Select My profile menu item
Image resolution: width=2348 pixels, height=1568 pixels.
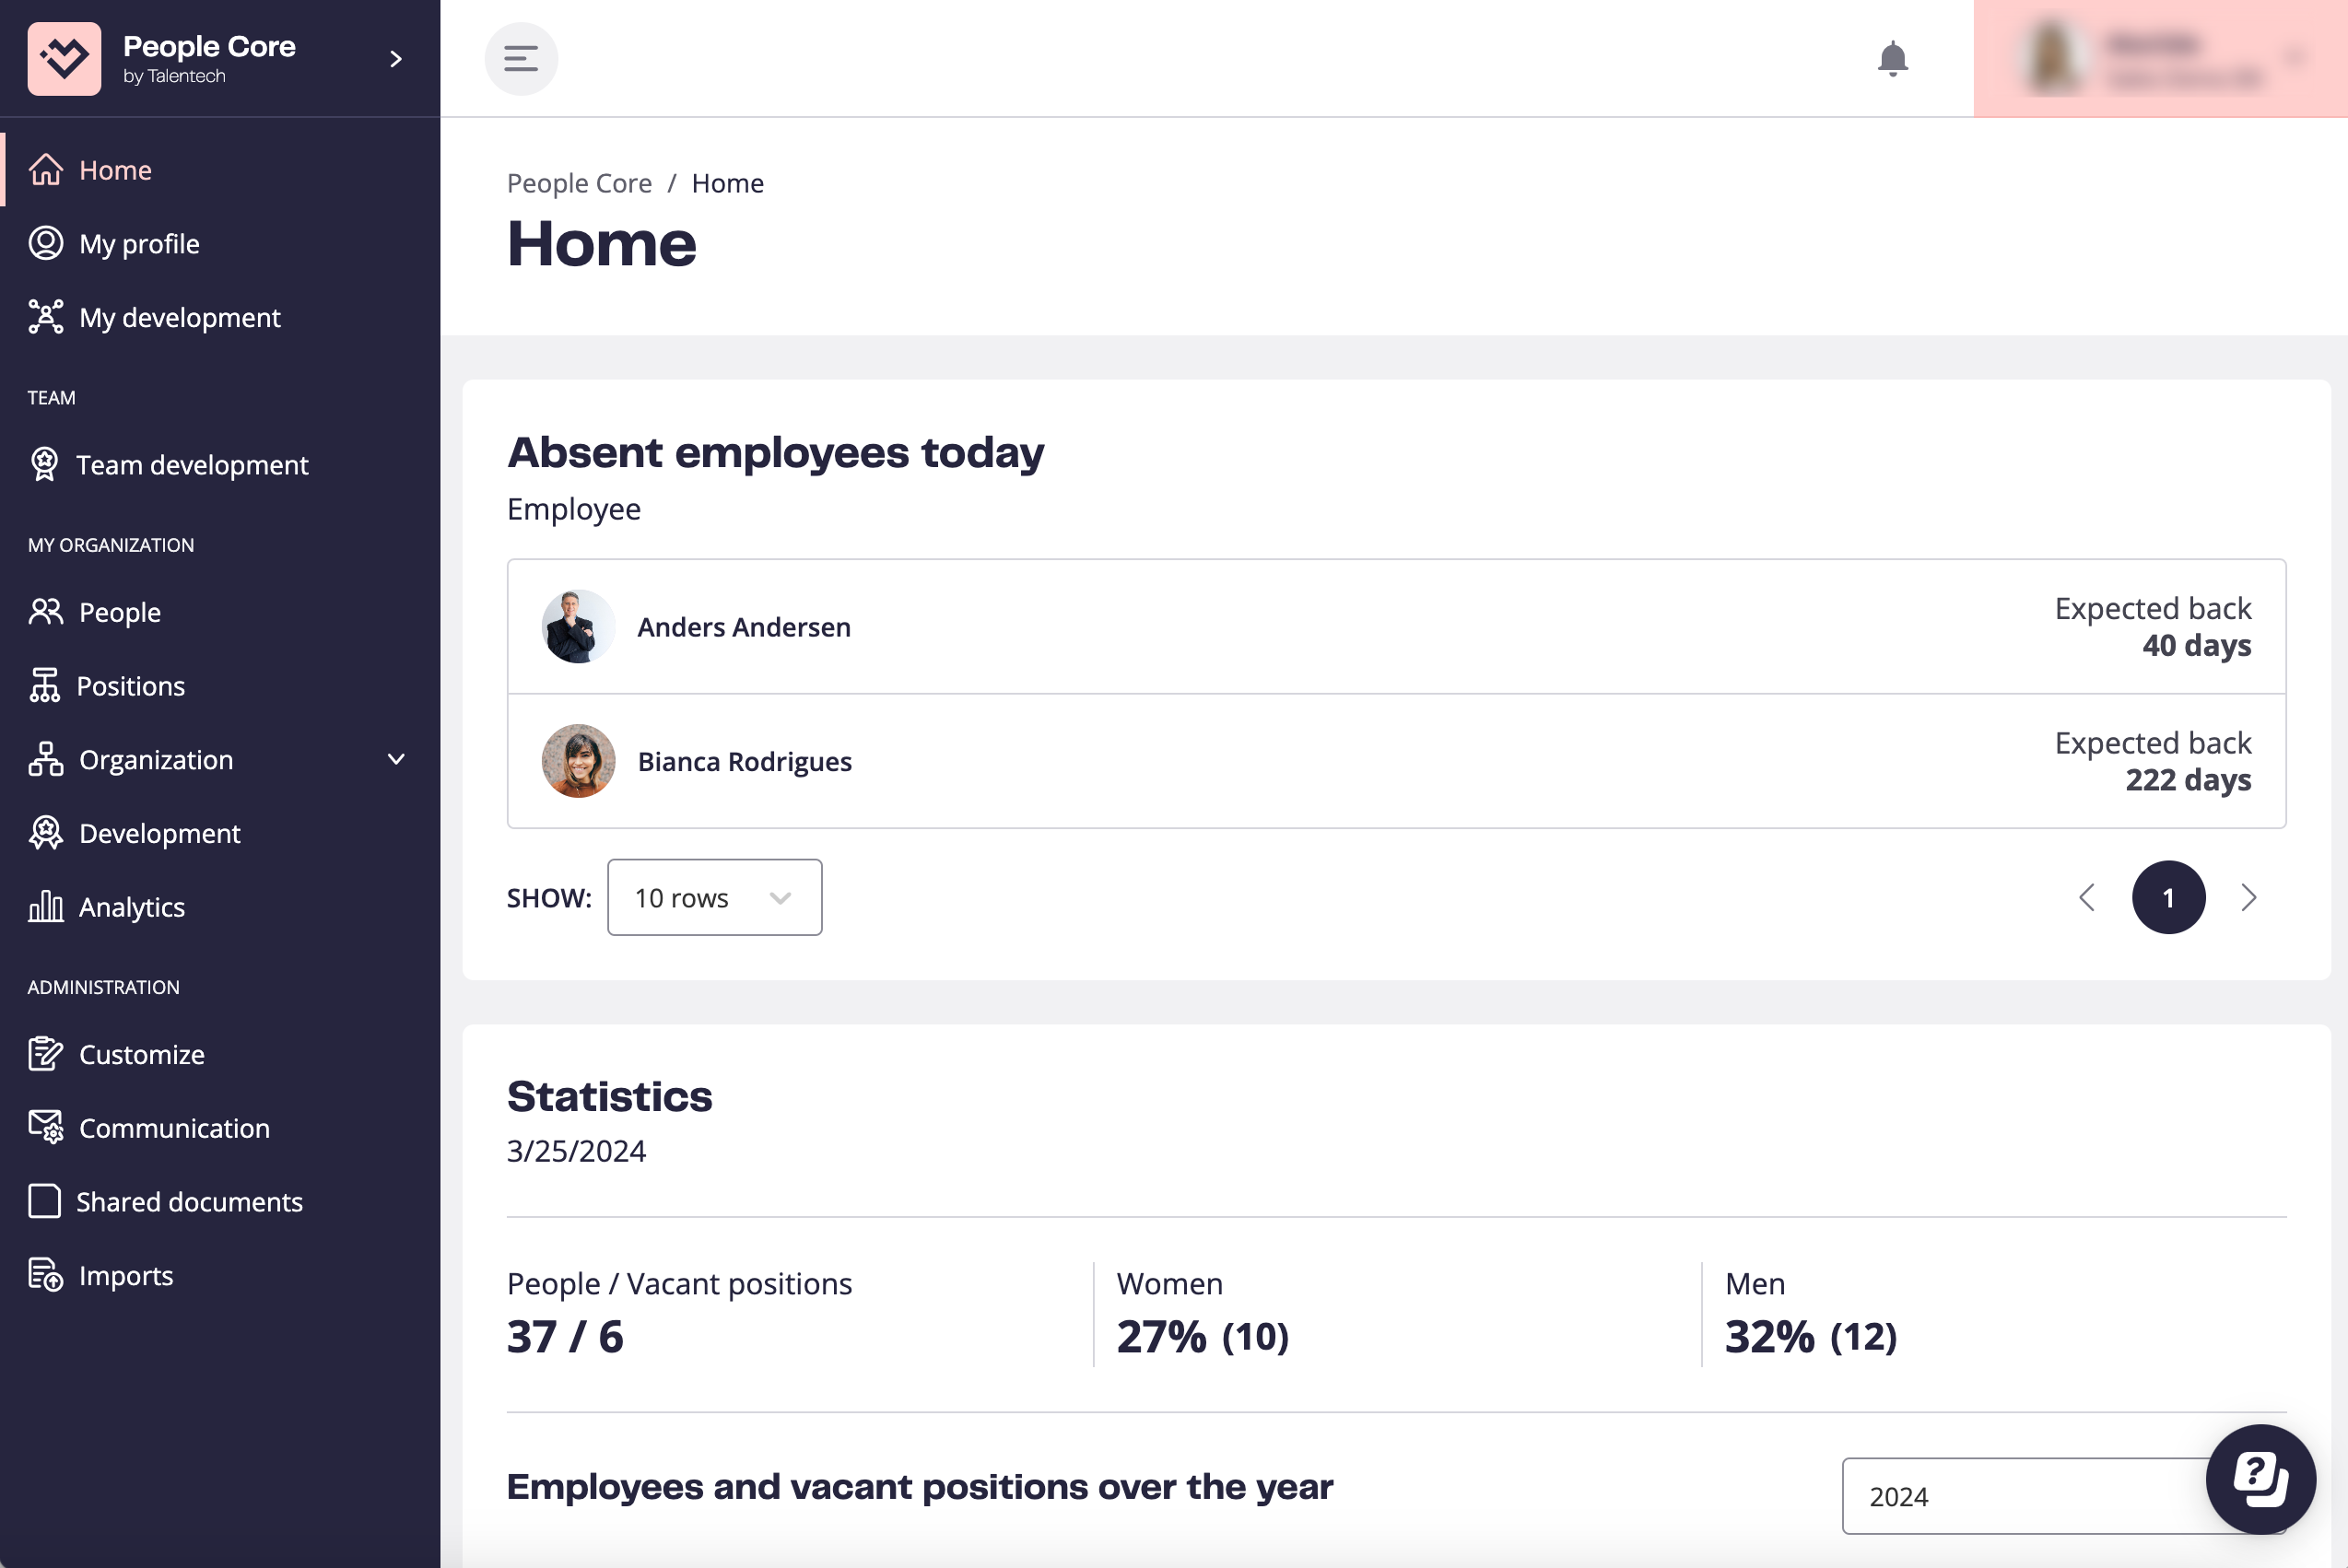(139, 244)
